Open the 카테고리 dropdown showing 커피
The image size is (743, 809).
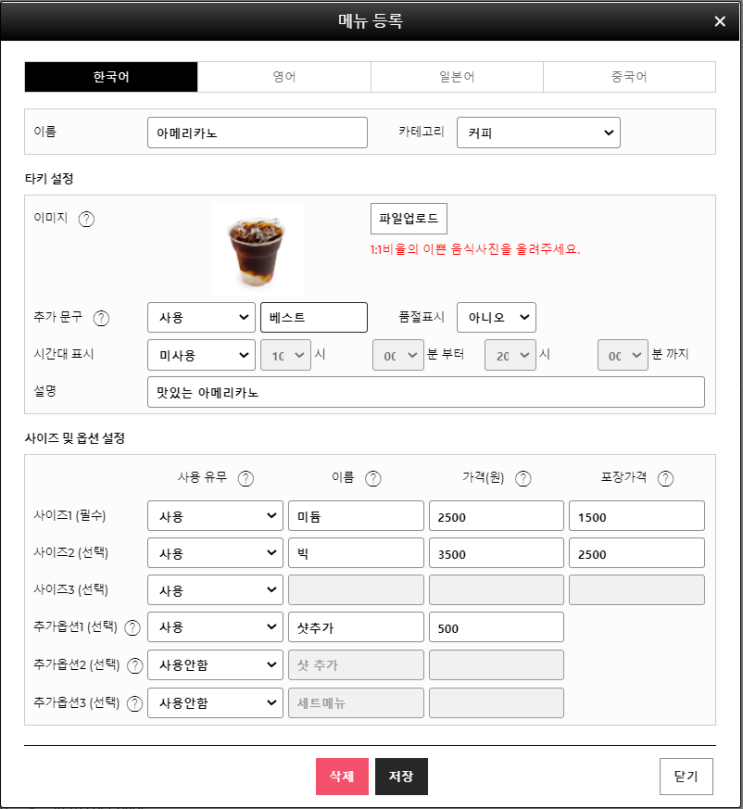[539, 133]
